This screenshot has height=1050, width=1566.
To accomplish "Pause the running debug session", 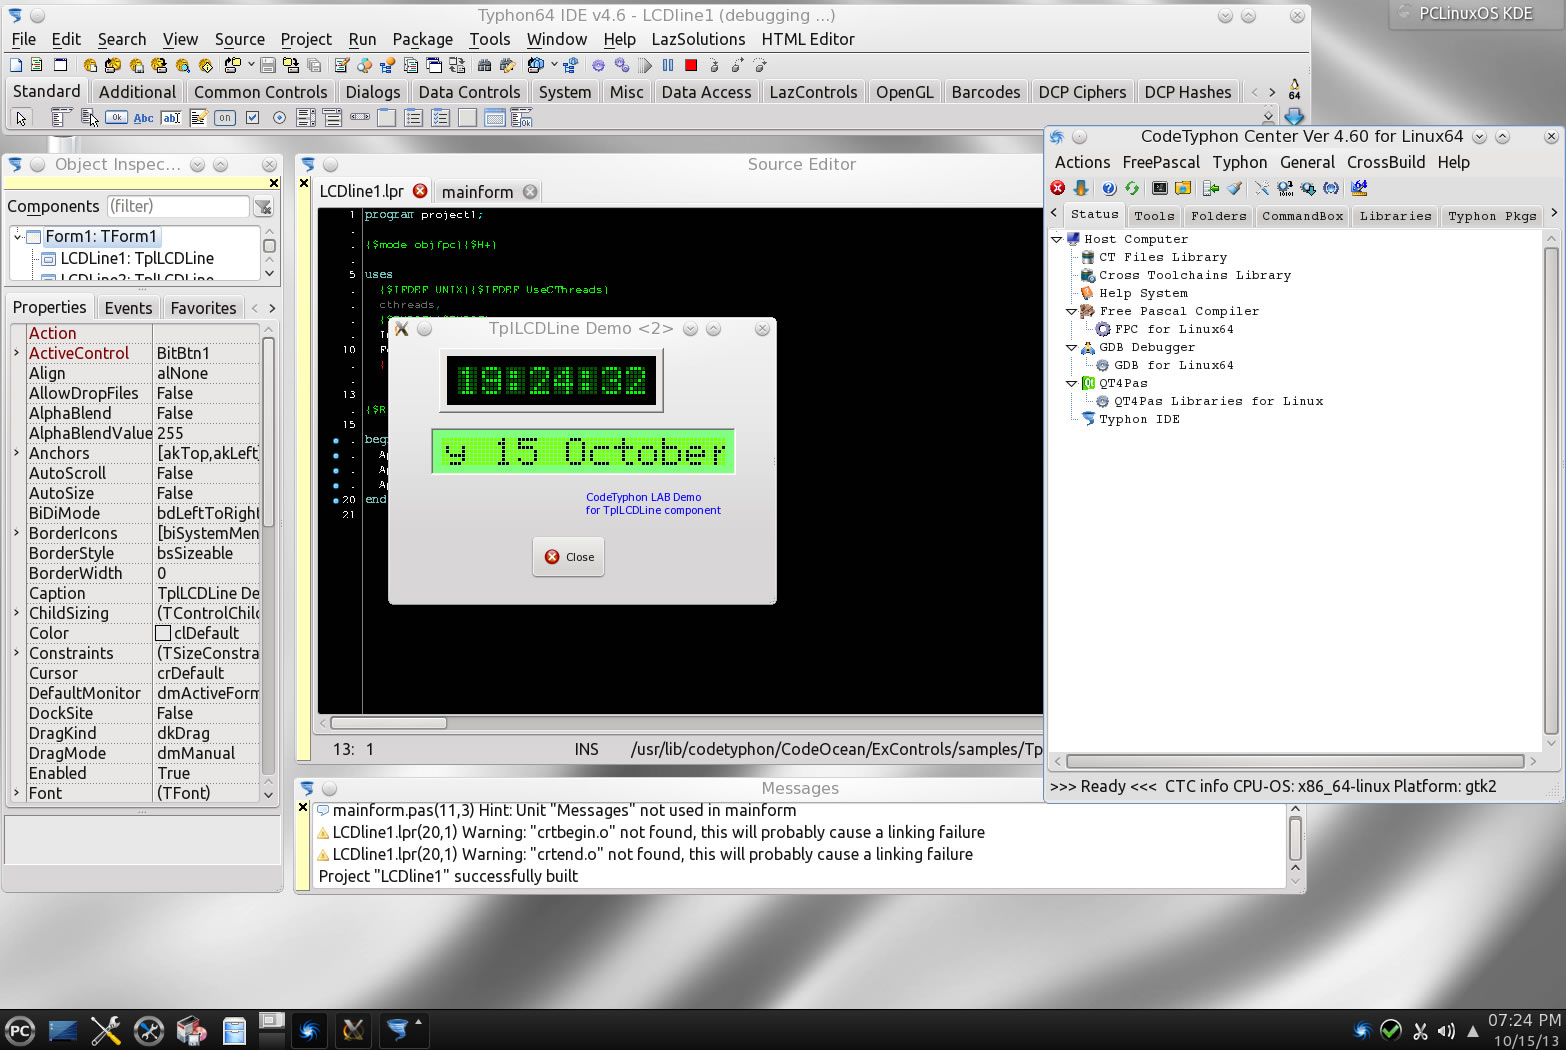I will 668,65.
